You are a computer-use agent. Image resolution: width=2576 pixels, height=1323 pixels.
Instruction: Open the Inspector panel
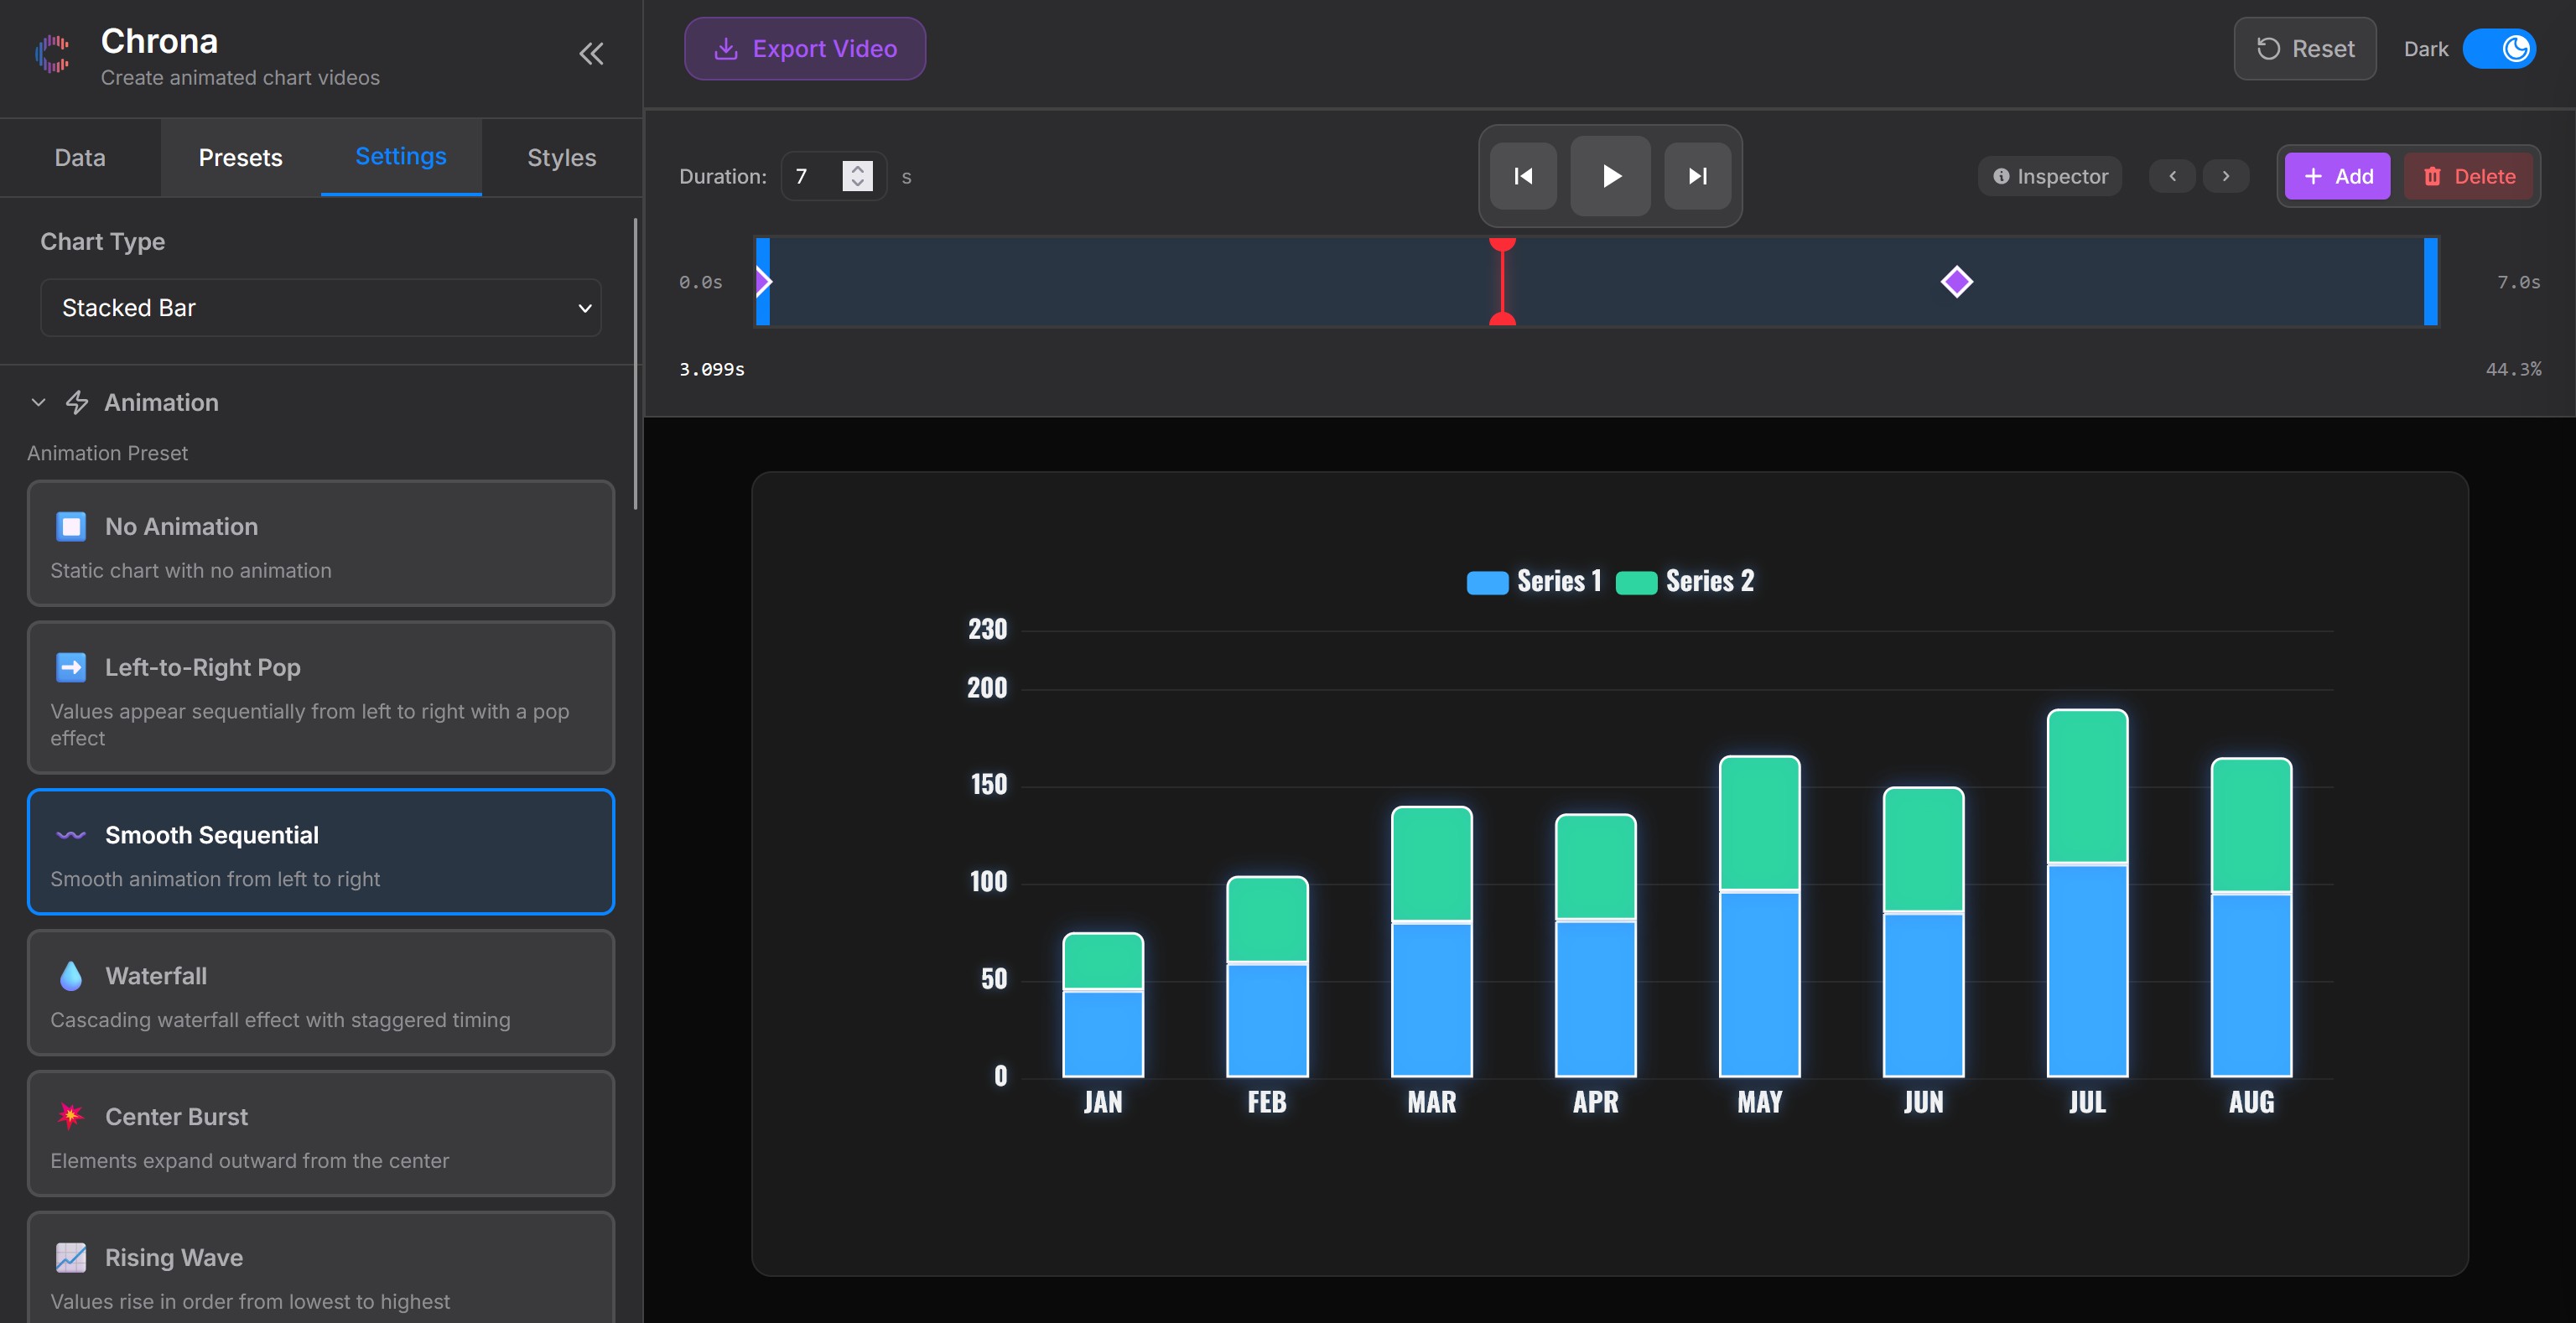point(2049,176)
